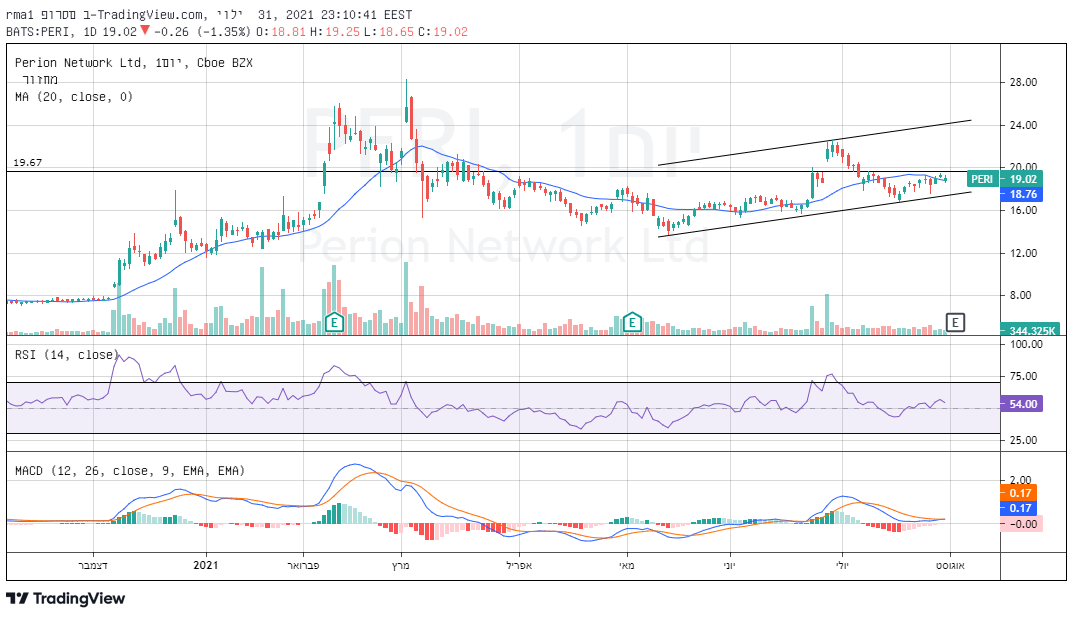
Task: Click the 12.00 price scale label
Action: pos(1023,253)
